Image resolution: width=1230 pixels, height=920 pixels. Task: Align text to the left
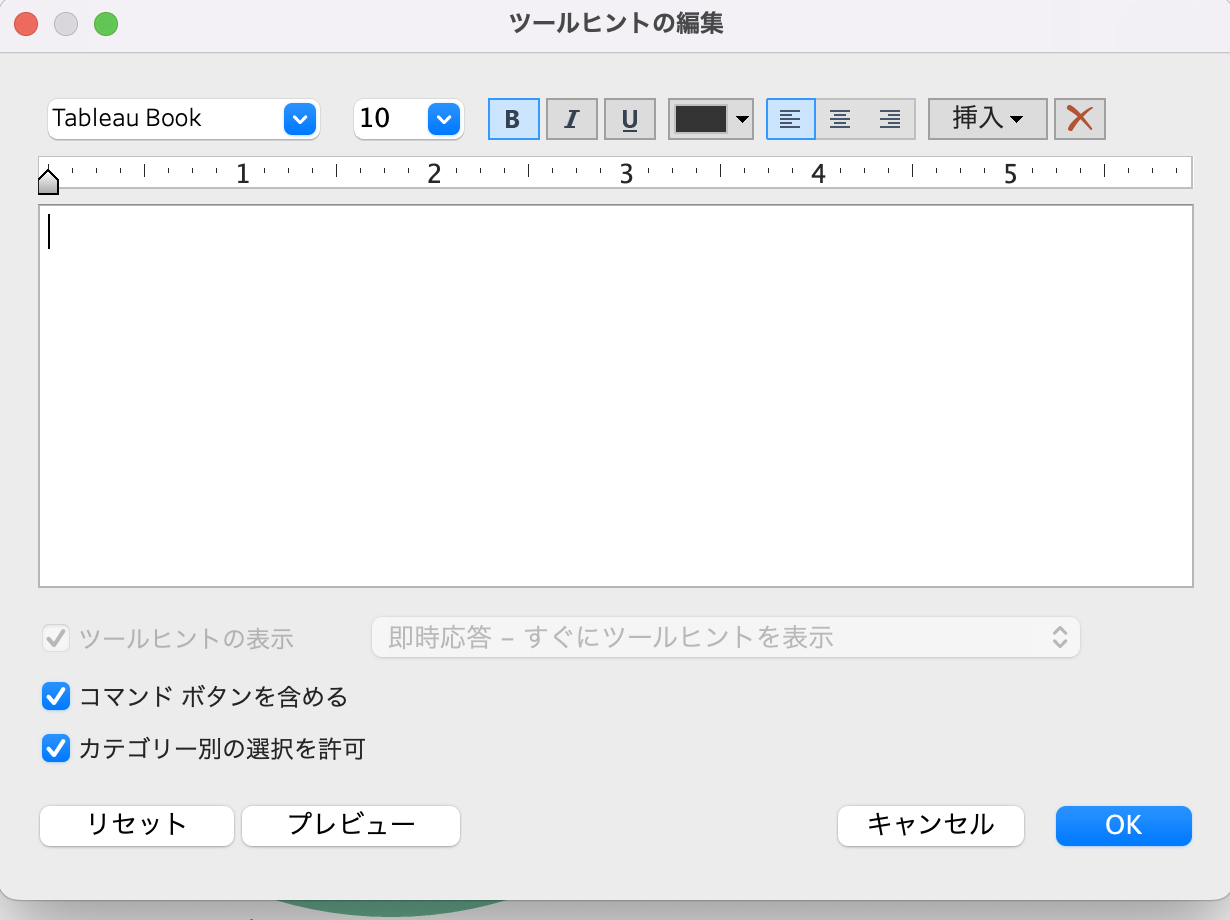coord(790,119)
